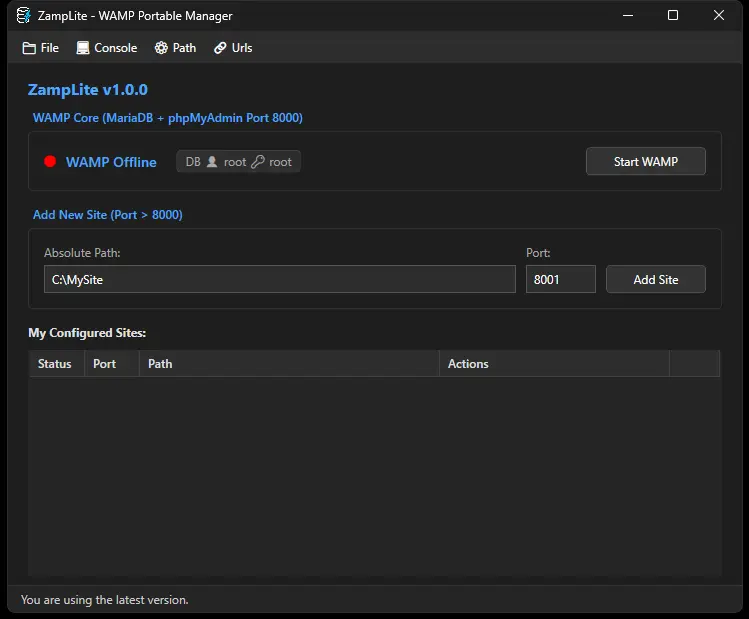Maximize the ZampLite window

point(673,15)
